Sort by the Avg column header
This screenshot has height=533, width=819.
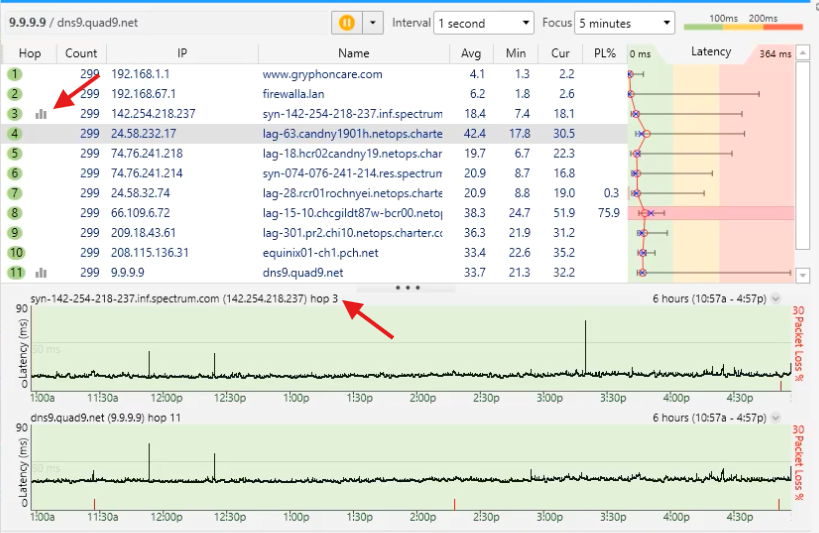coord(471,53)
